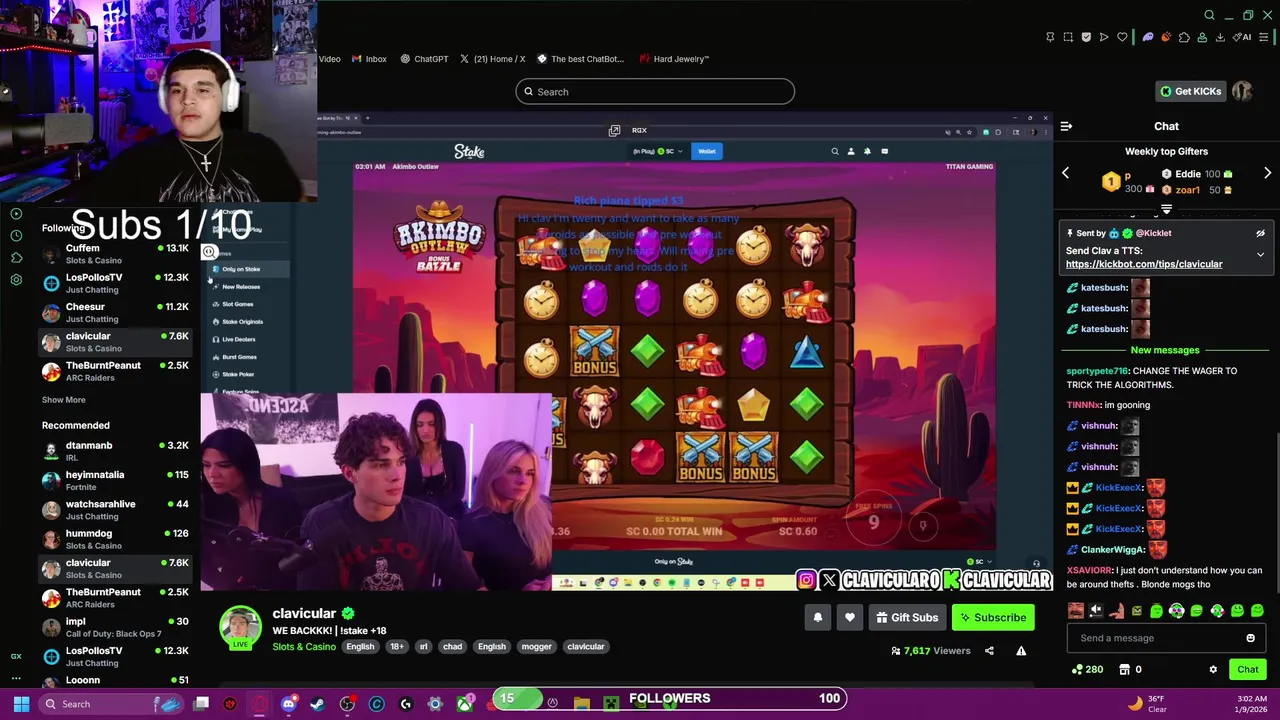1280x720 pixels.
Task: Share the stream with the share icon
Action: (x=989, y=651)
